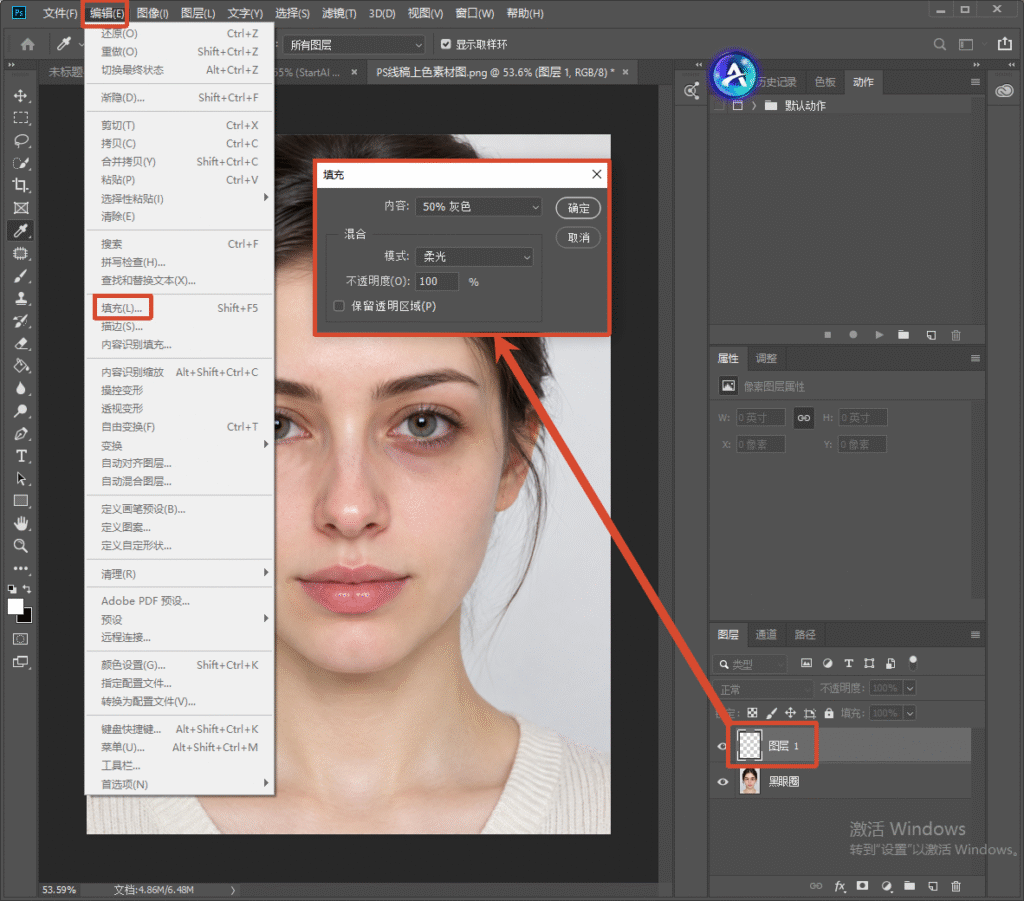The height and width of the screenshot is (901, 1024).
Task: Delete layer with Layers panel trash icon
Action: point(955,886)
